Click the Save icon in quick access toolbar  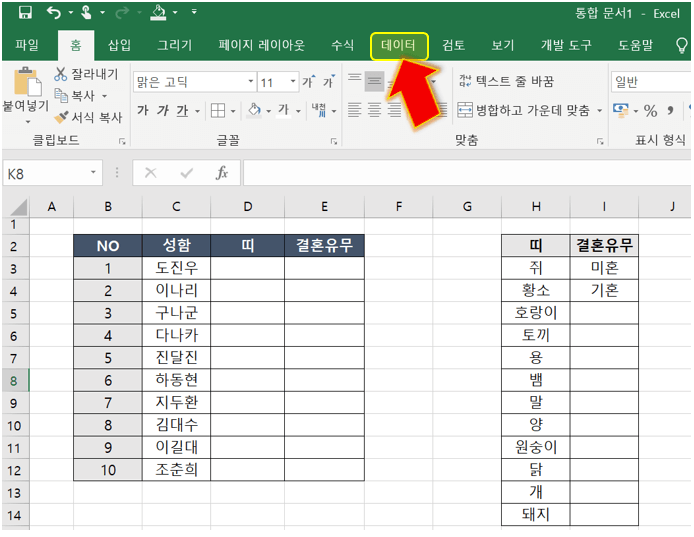point(25,12)
